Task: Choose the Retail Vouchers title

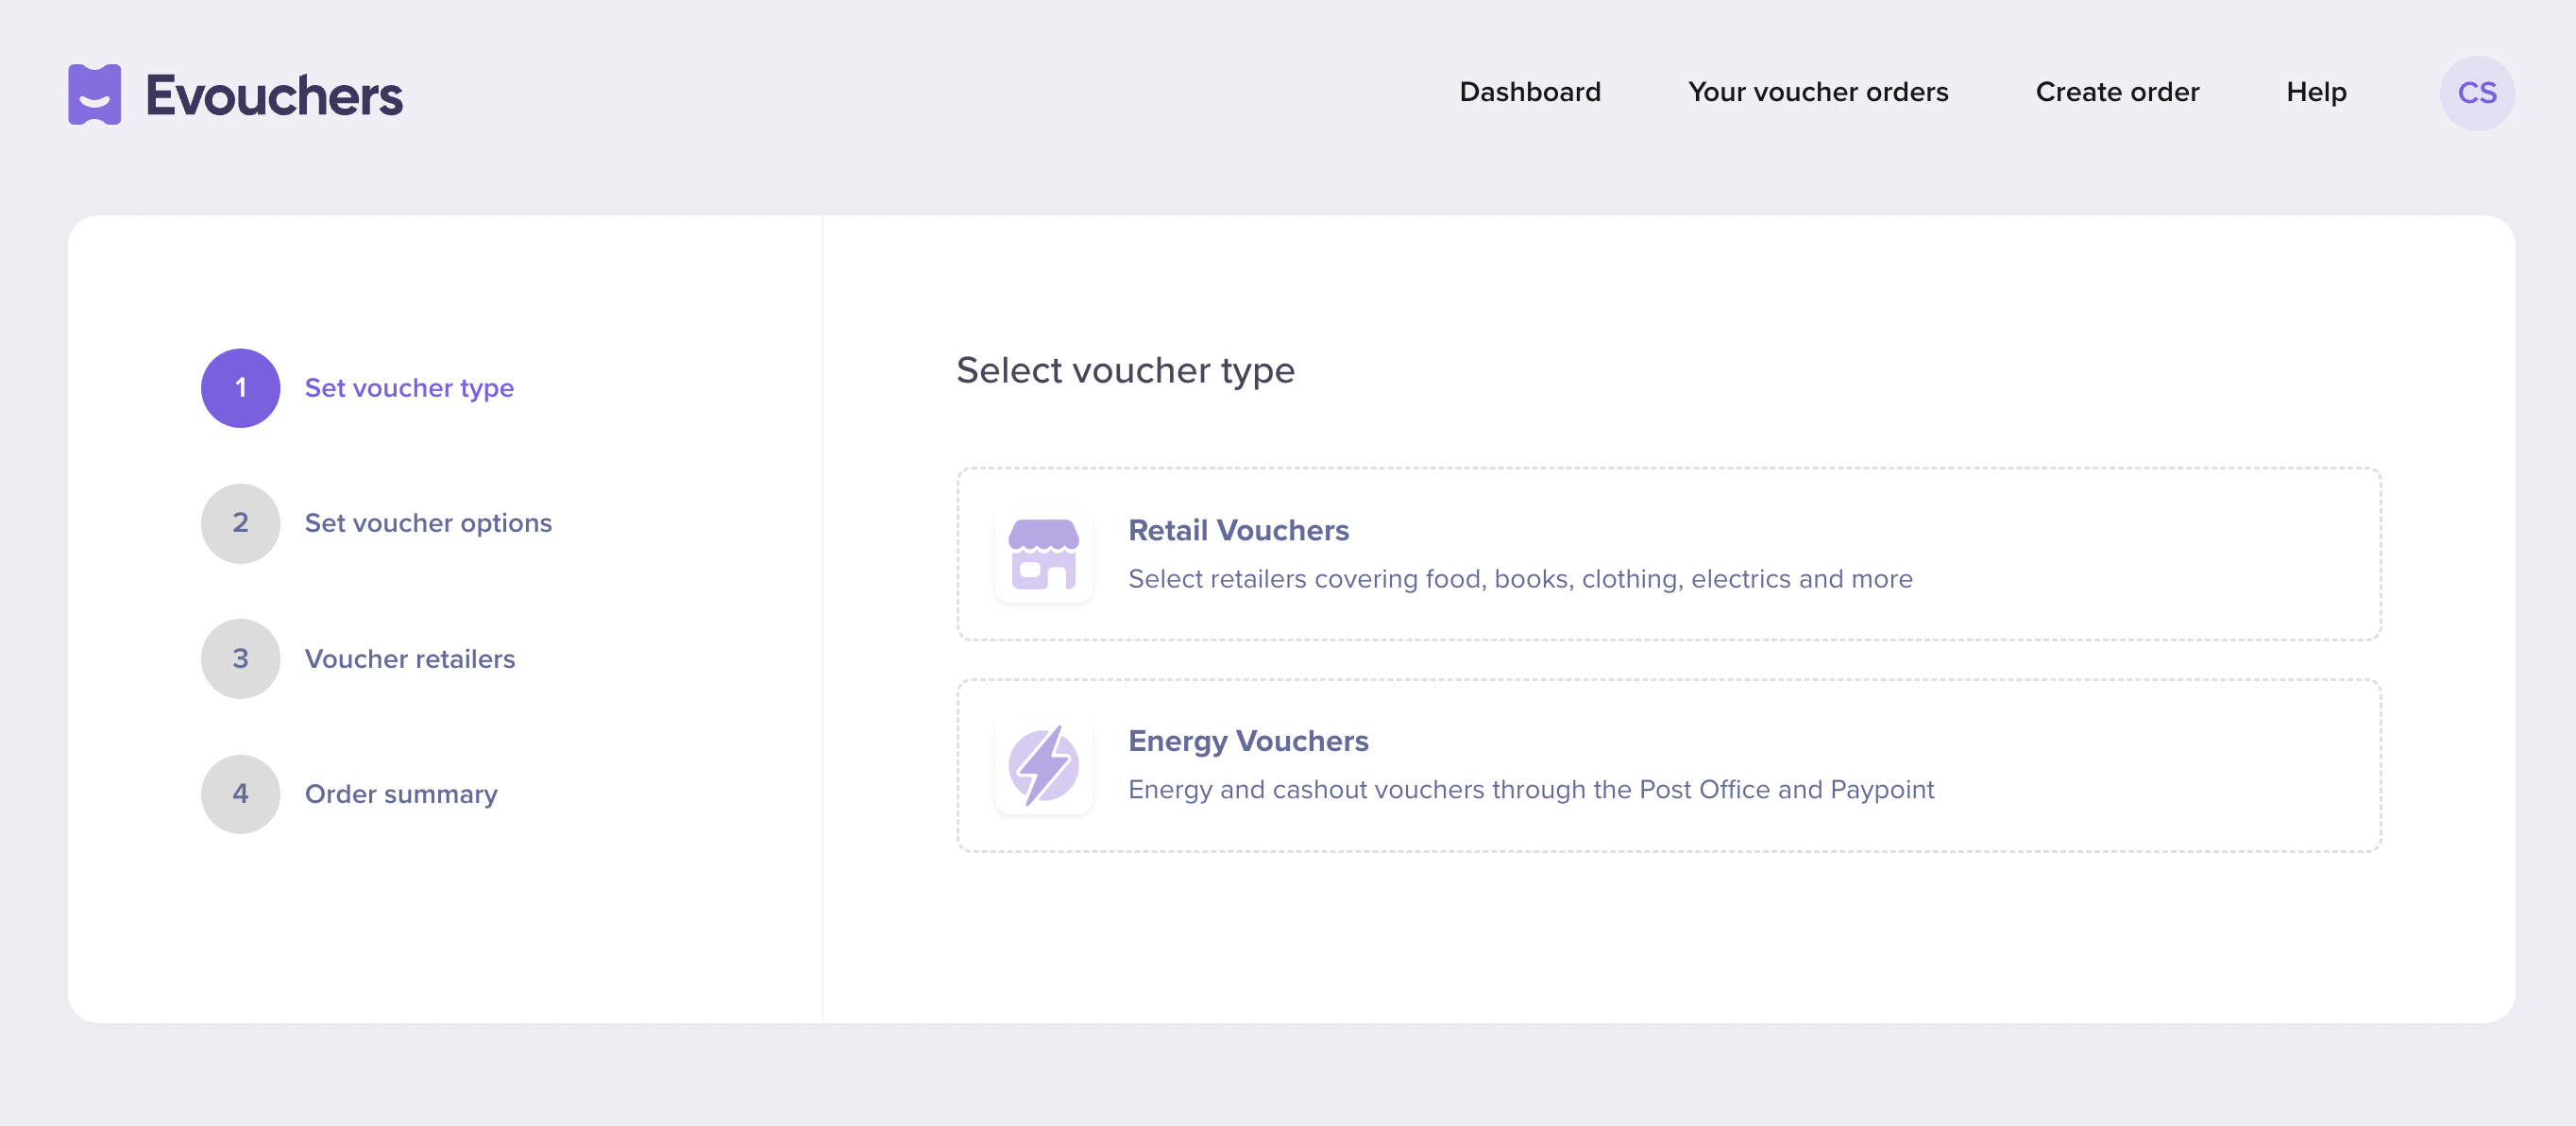Action: click(1238, 530)
